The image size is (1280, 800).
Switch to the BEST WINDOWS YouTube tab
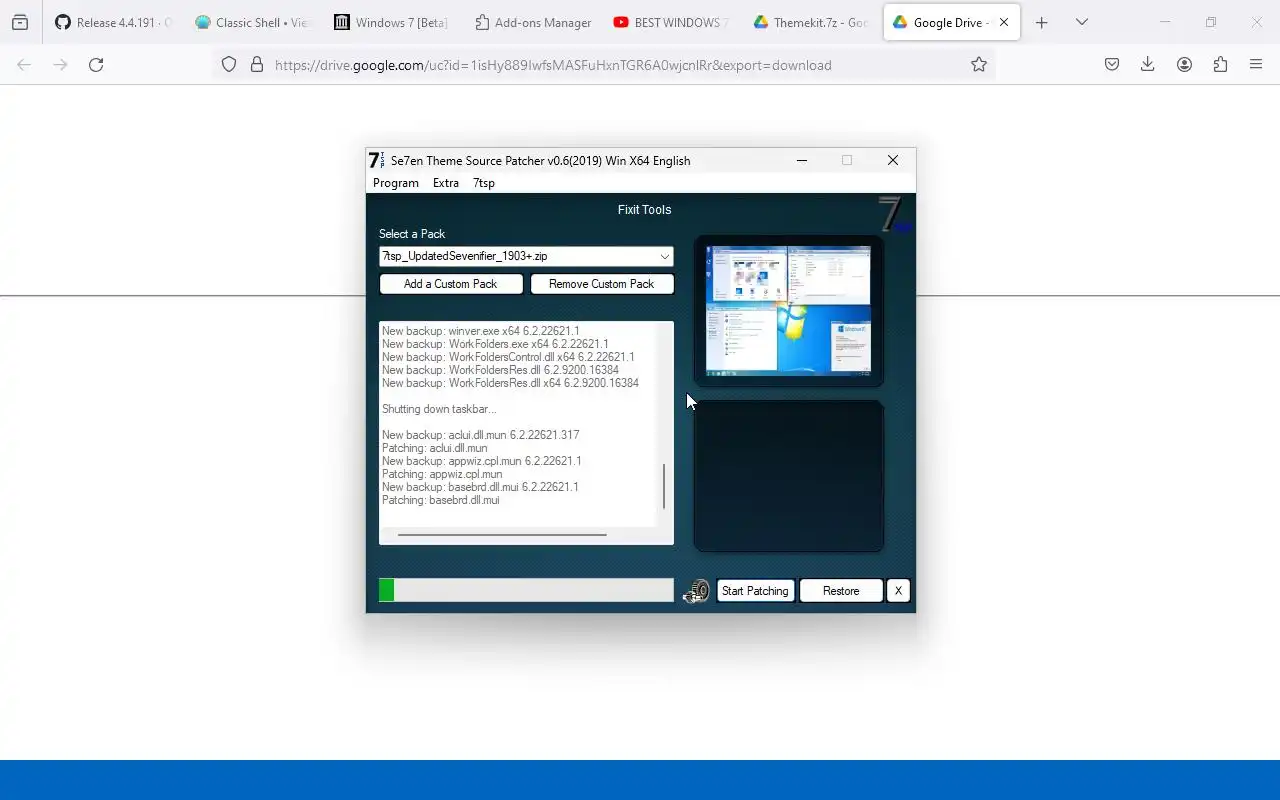point(670,22)
